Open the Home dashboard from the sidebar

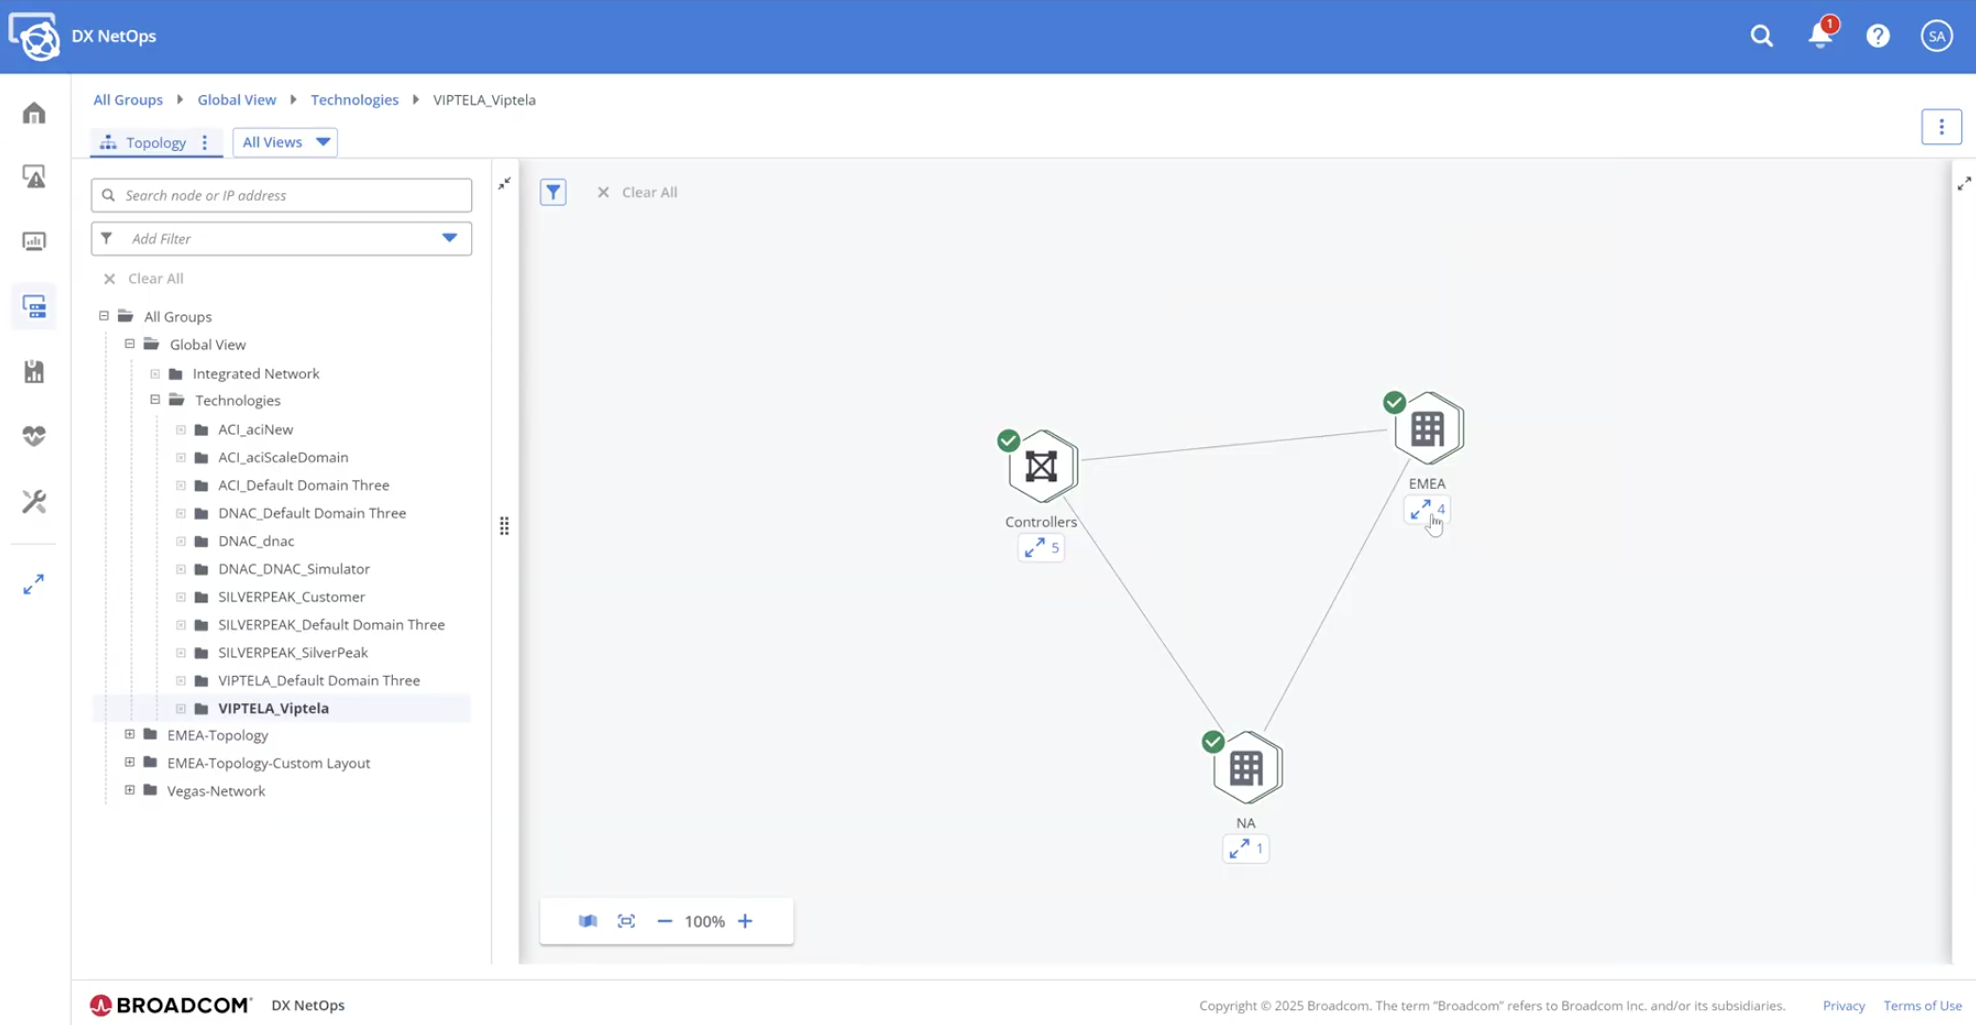click(33, 113)
